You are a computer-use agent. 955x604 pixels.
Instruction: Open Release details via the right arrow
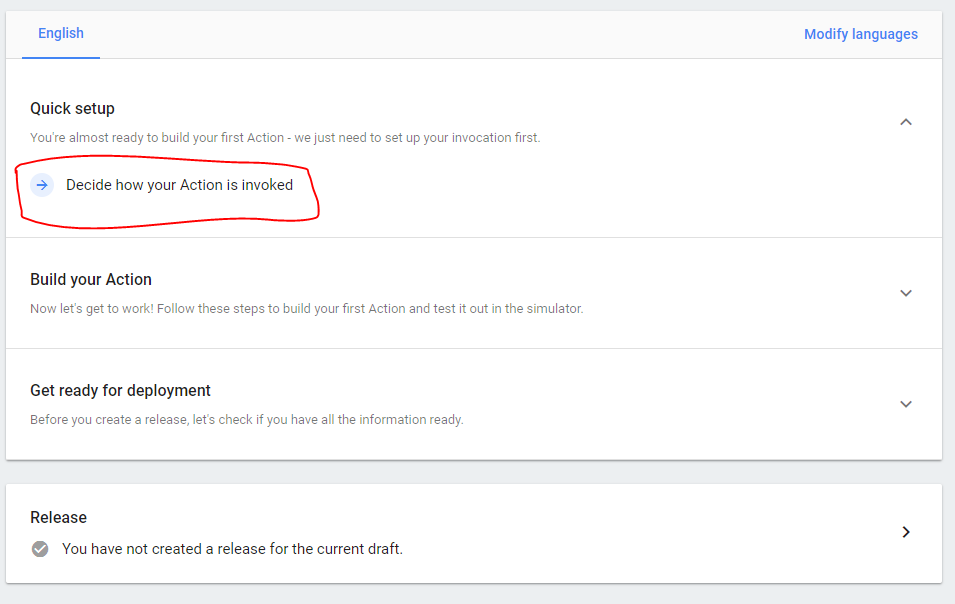(x=906, y=531)
